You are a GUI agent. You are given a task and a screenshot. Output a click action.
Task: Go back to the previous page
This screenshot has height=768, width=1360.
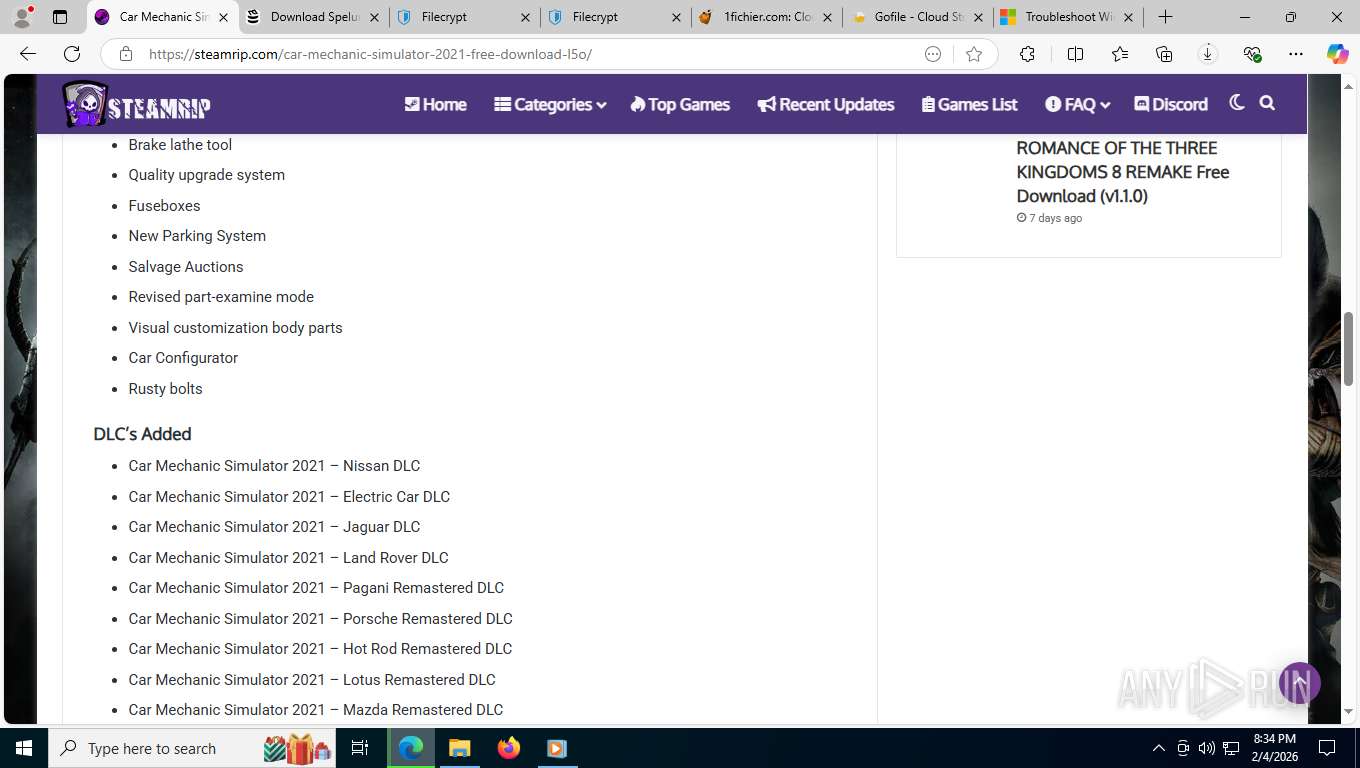coord(28,54)
